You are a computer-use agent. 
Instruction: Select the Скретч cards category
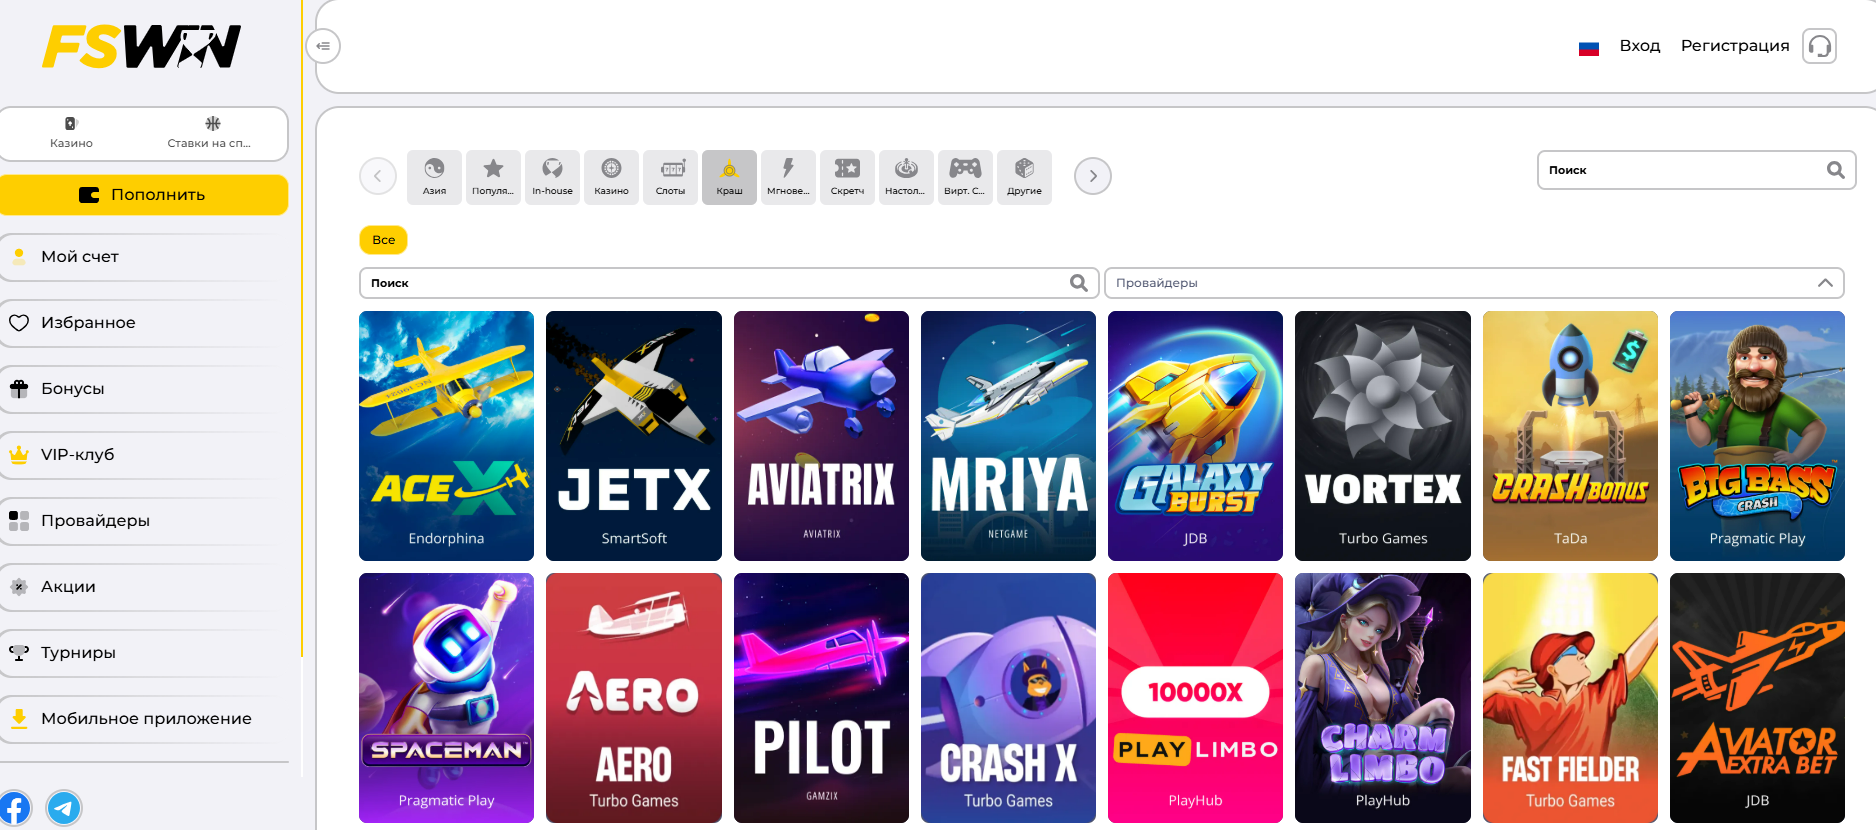[847, 177]
